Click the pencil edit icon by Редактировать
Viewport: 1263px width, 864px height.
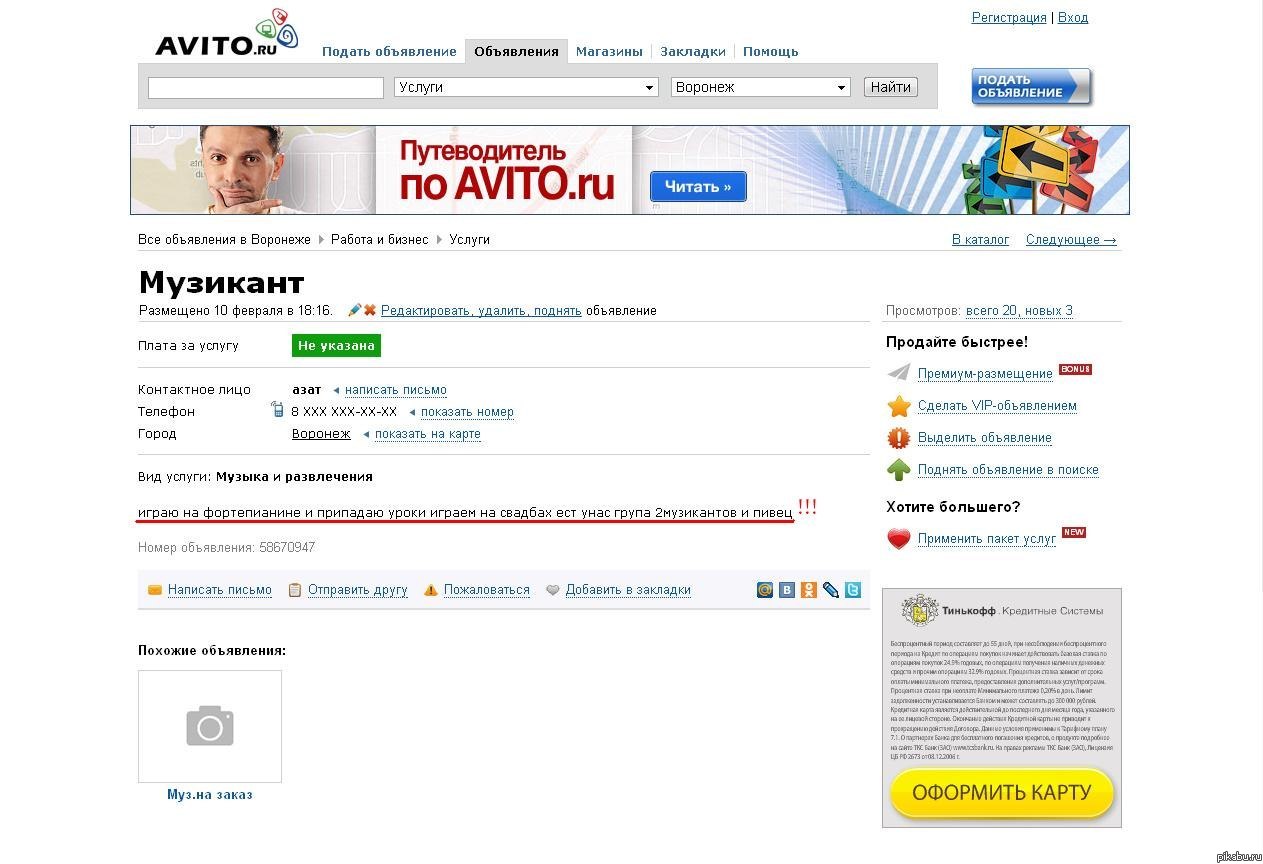(354, 310)
